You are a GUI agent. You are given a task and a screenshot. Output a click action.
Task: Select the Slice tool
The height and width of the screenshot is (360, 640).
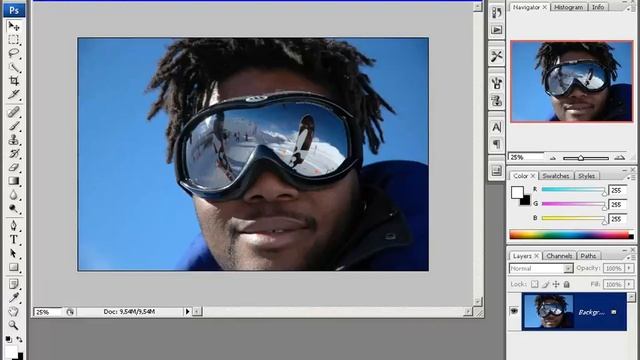13,94
